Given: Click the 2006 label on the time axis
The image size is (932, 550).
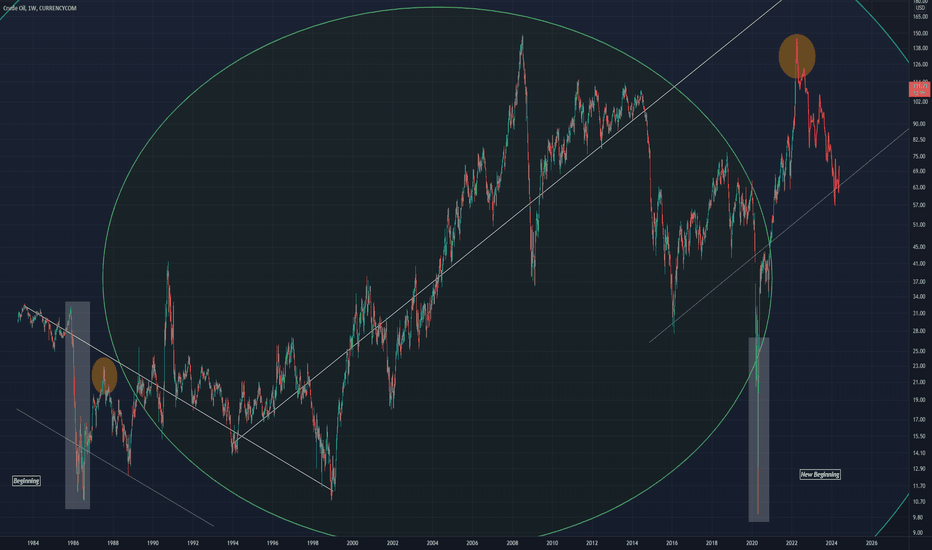Looking at the screenshot, I should [472, 543].
